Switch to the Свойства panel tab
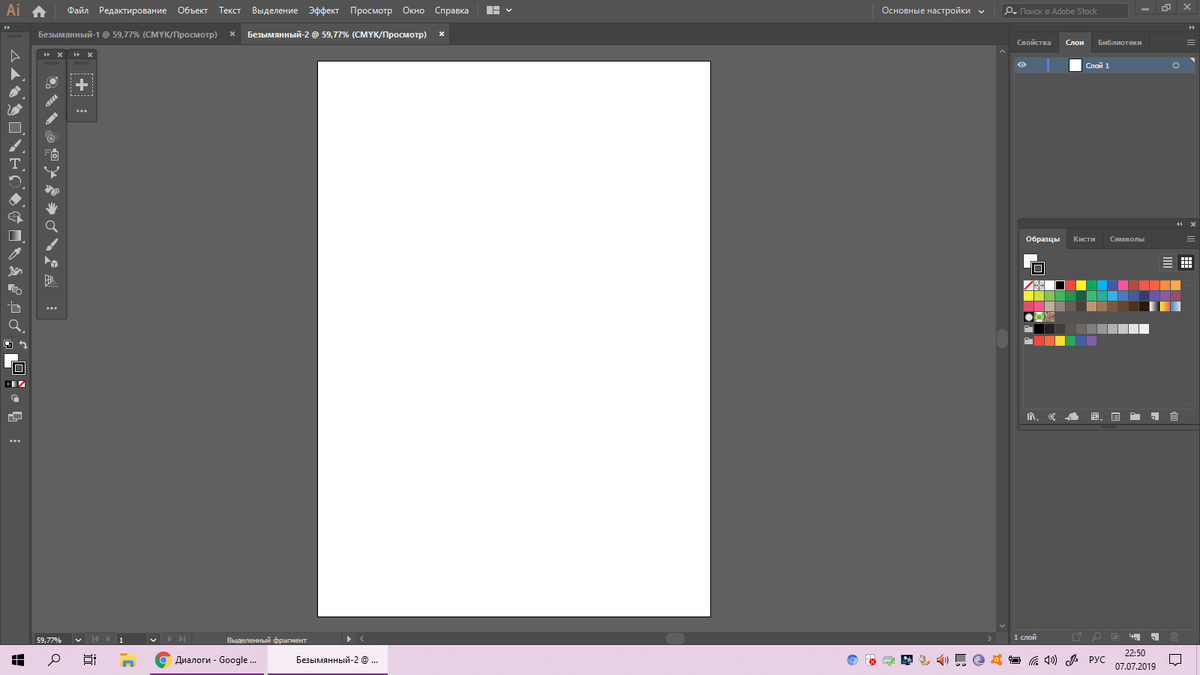The image size is (1200, 675). point(1034,43)
